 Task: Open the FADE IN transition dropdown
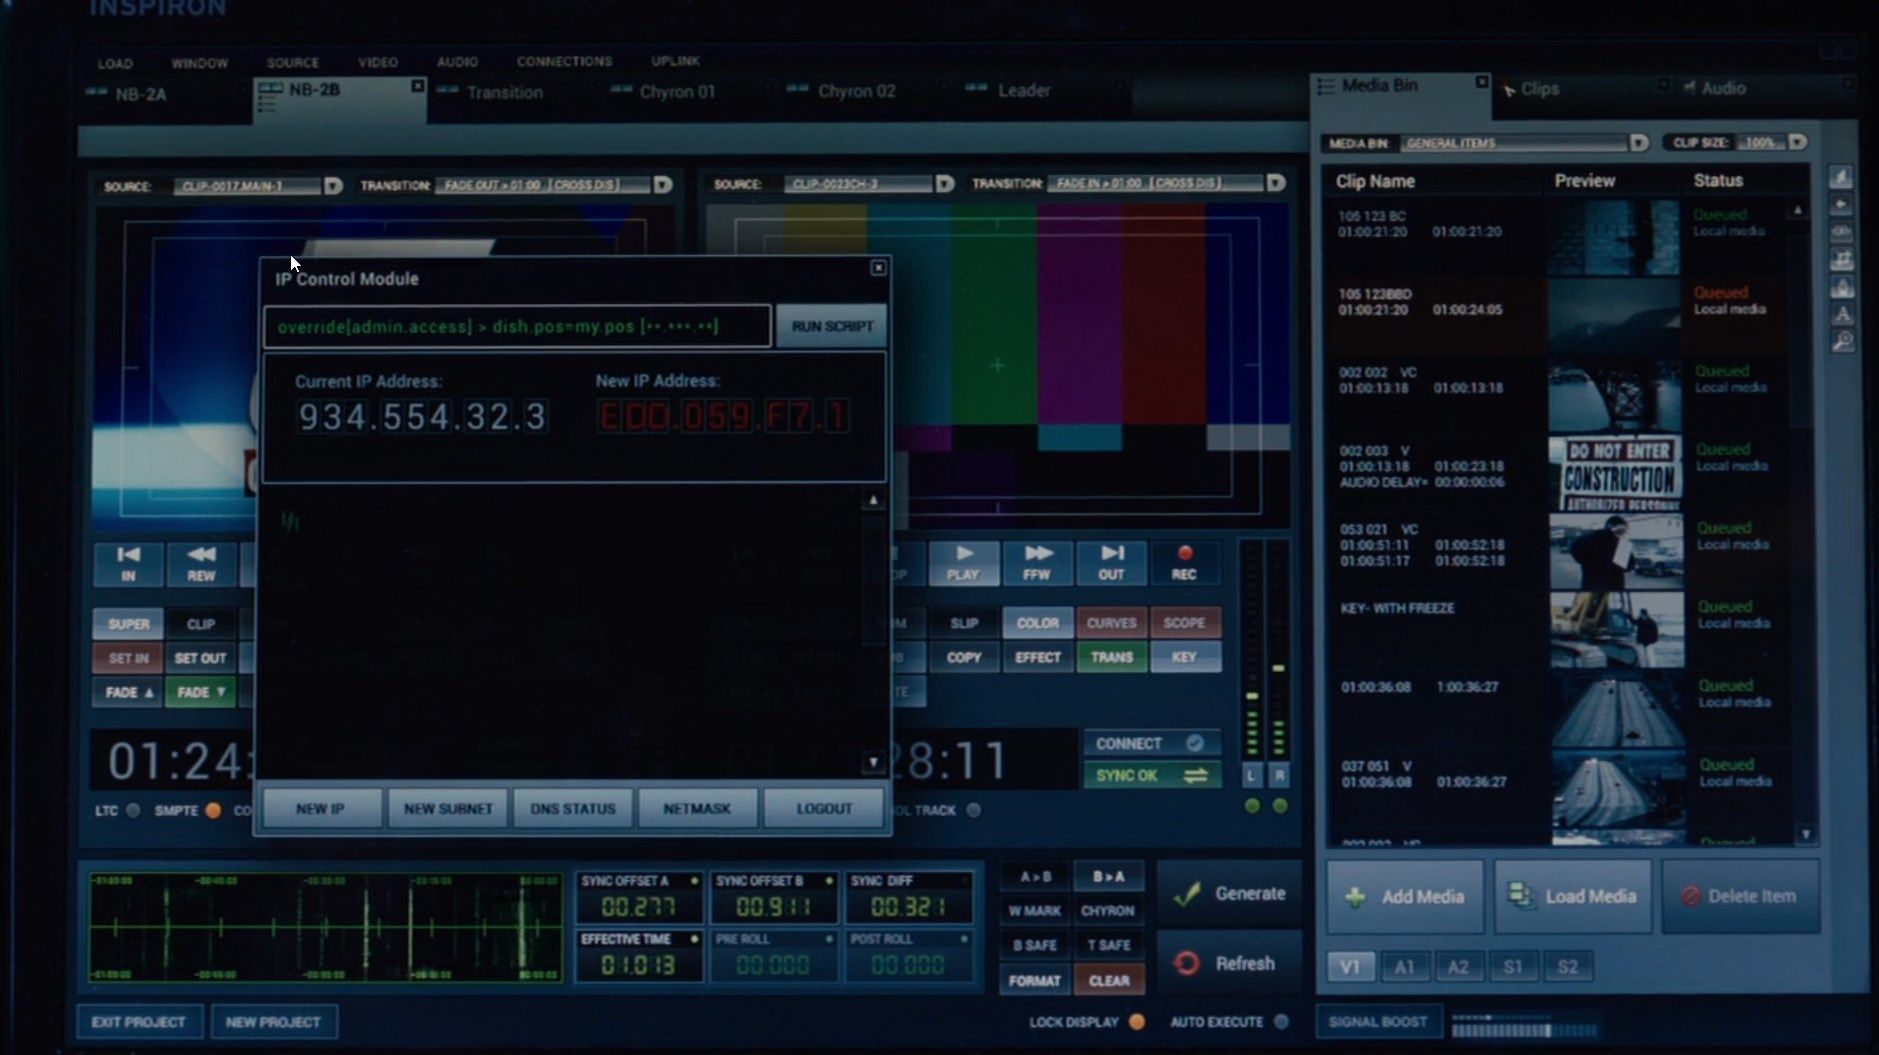(x=1276, y=183)
